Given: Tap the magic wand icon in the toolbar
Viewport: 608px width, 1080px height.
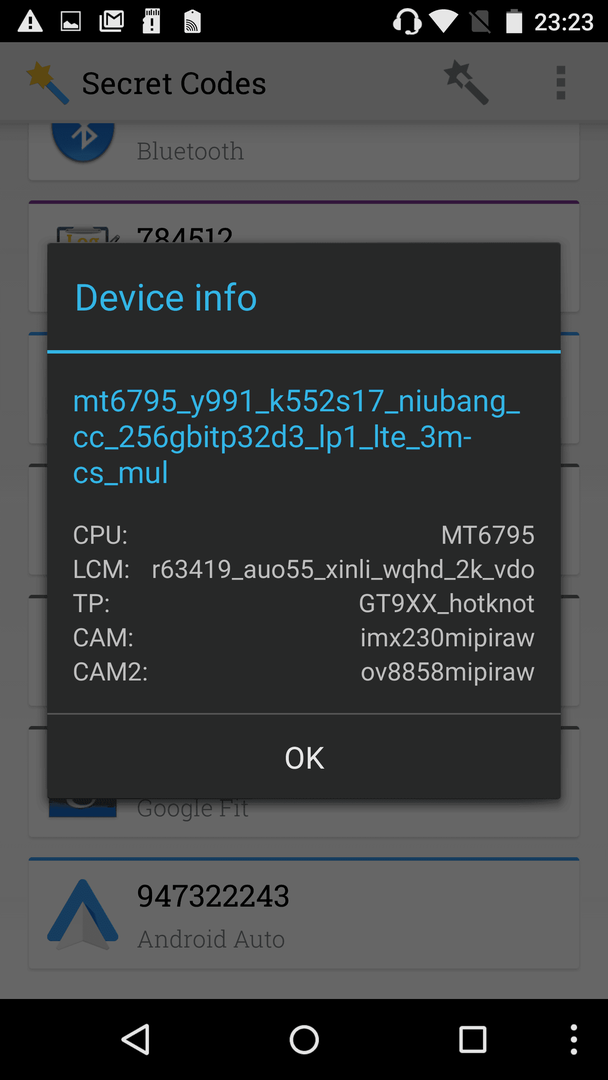Looking at the screenshot, I should point(466,83).
